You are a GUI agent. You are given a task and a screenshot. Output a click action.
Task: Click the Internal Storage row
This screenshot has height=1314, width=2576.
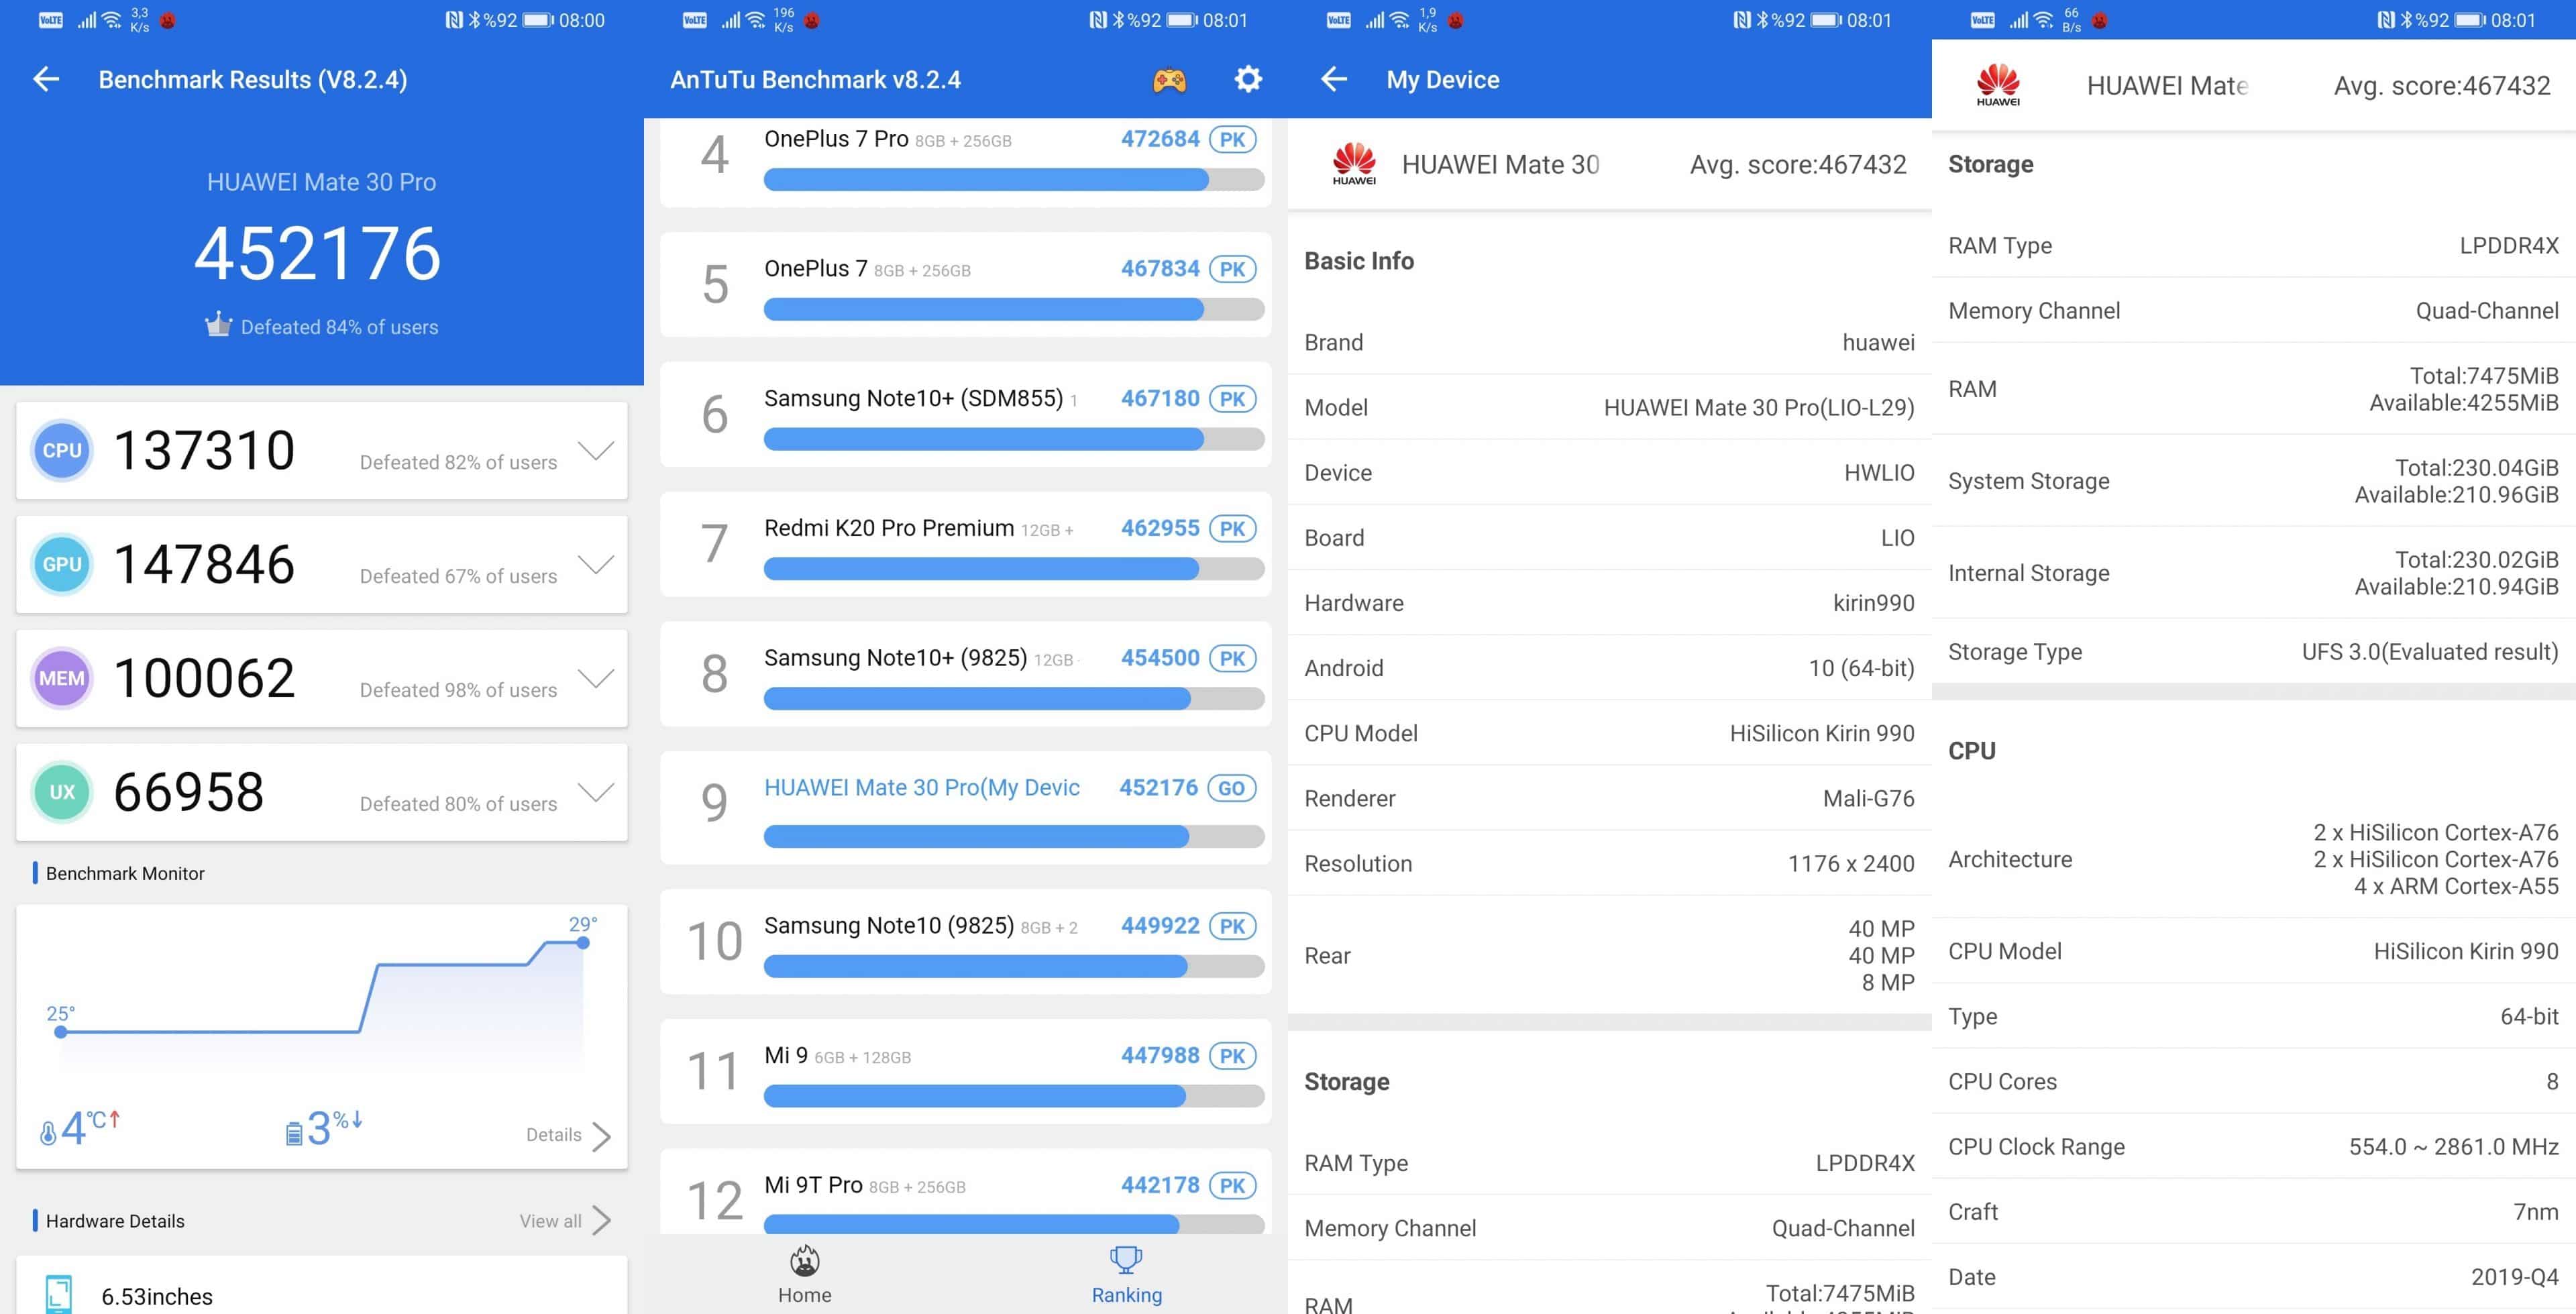tap(2253, 573)
